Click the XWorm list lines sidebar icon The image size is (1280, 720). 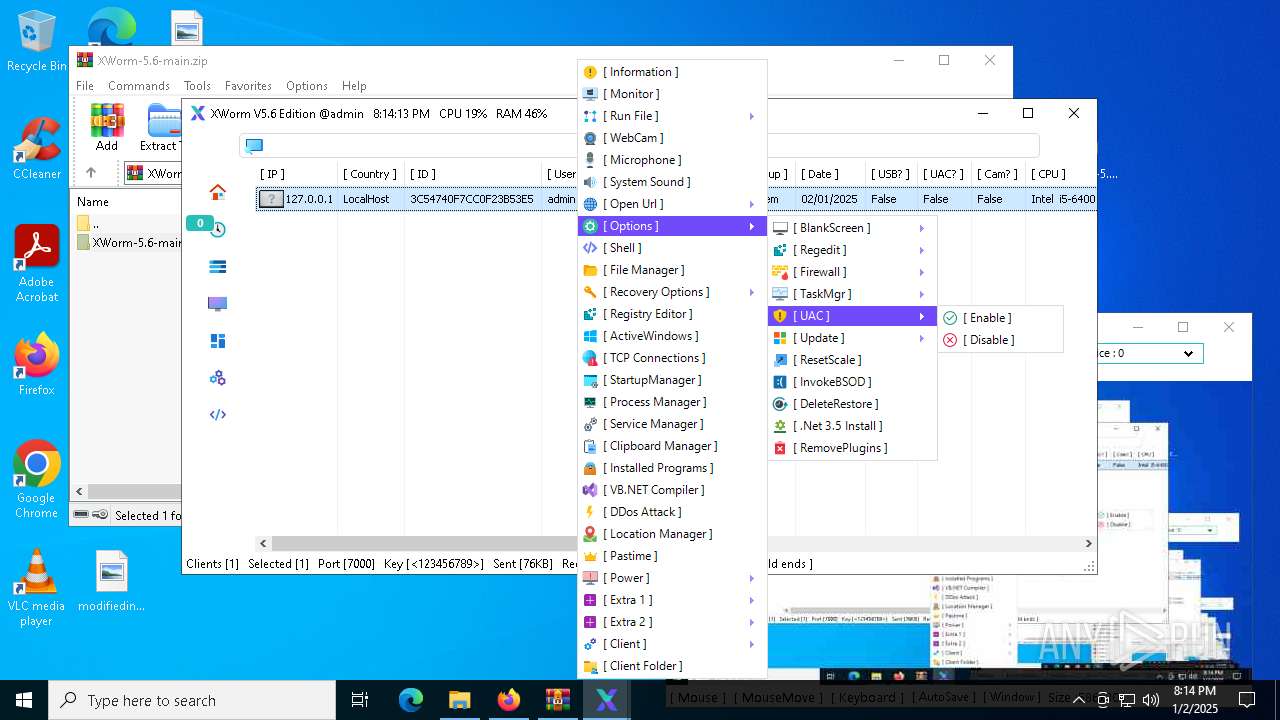pyautogui.click(x=217, y=267)
